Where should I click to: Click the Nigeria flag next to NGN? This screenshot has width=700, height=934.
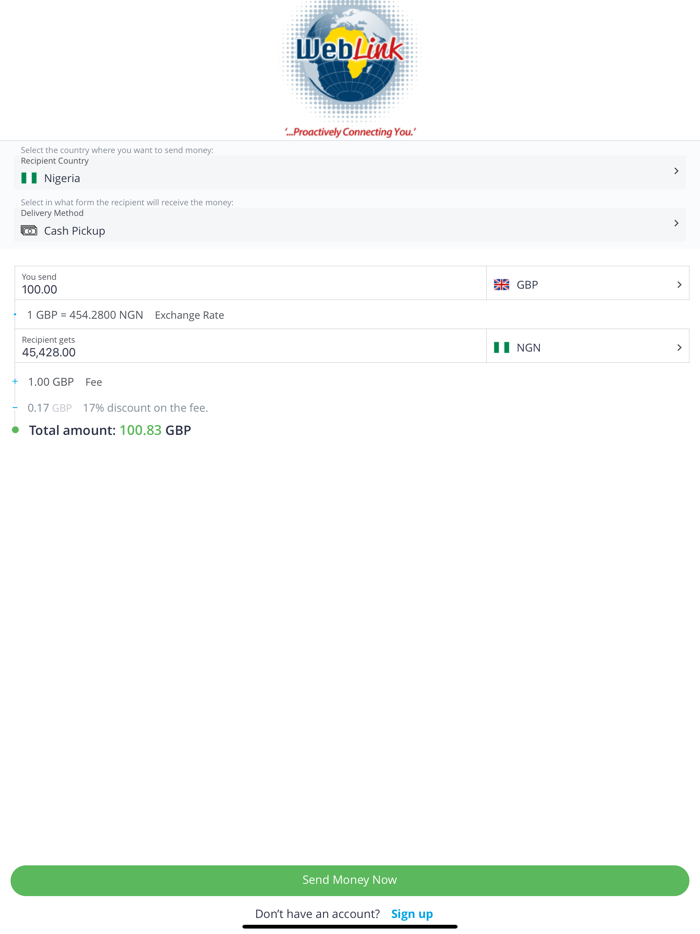coord(501,347)
